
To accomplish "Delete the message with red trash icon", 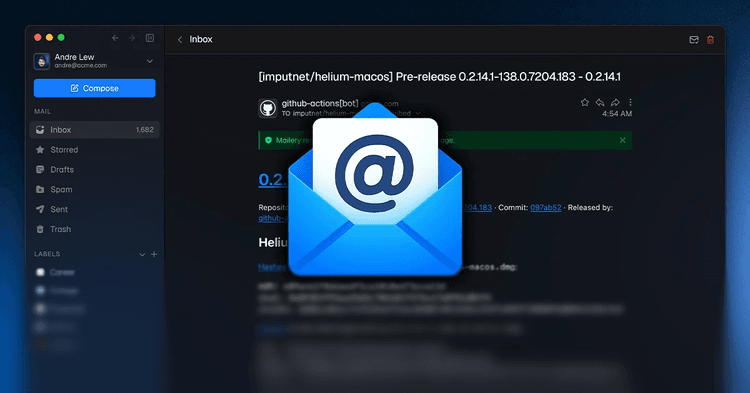I will click(710, 40).
